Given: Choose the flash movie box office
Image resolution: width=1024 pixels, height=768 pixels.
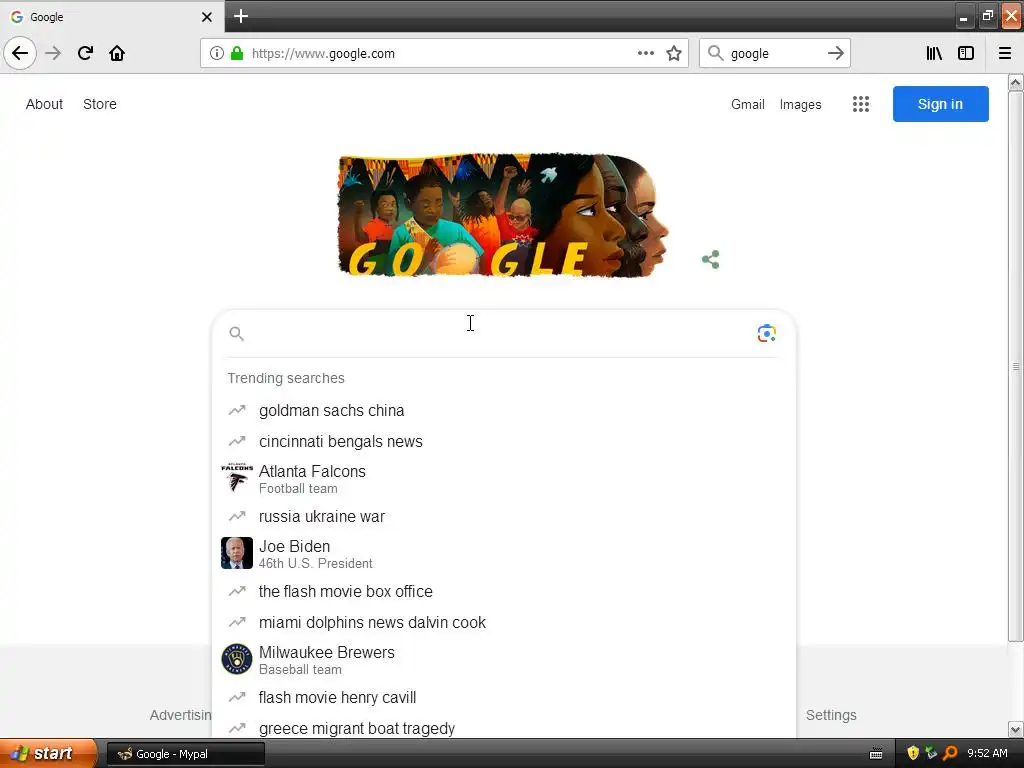Looking at the screenshot, I should click(345, 591).
